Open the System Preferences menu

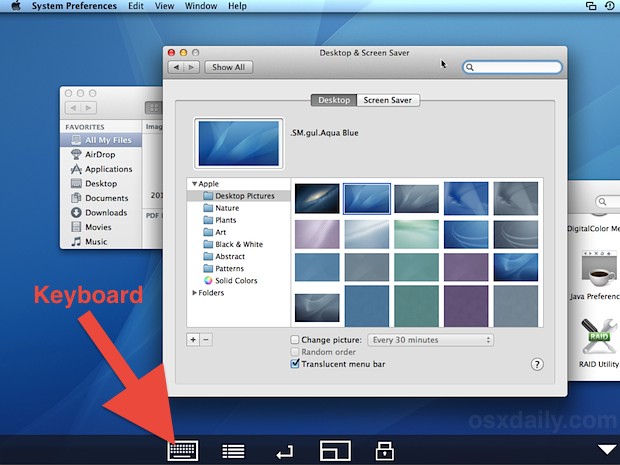[74, 6]
